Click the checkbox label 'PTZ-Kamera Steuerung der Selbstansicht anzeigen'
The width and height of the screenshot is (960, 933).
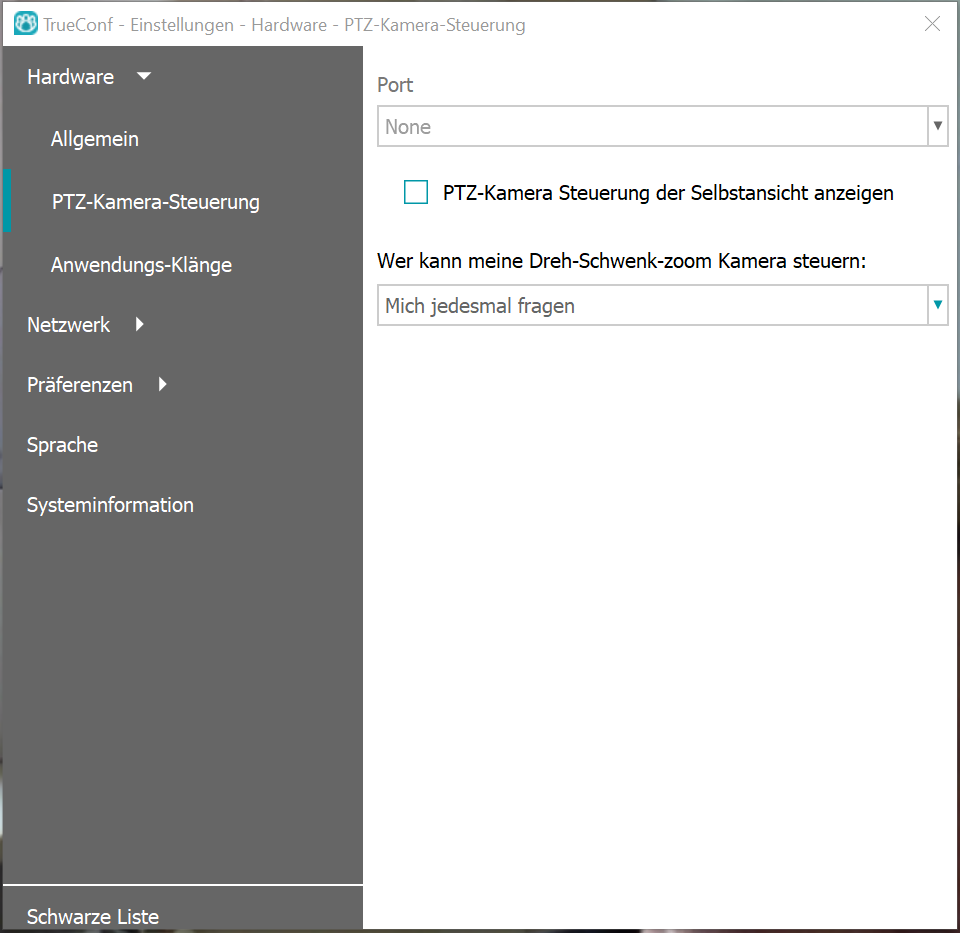tap(668, 193)
